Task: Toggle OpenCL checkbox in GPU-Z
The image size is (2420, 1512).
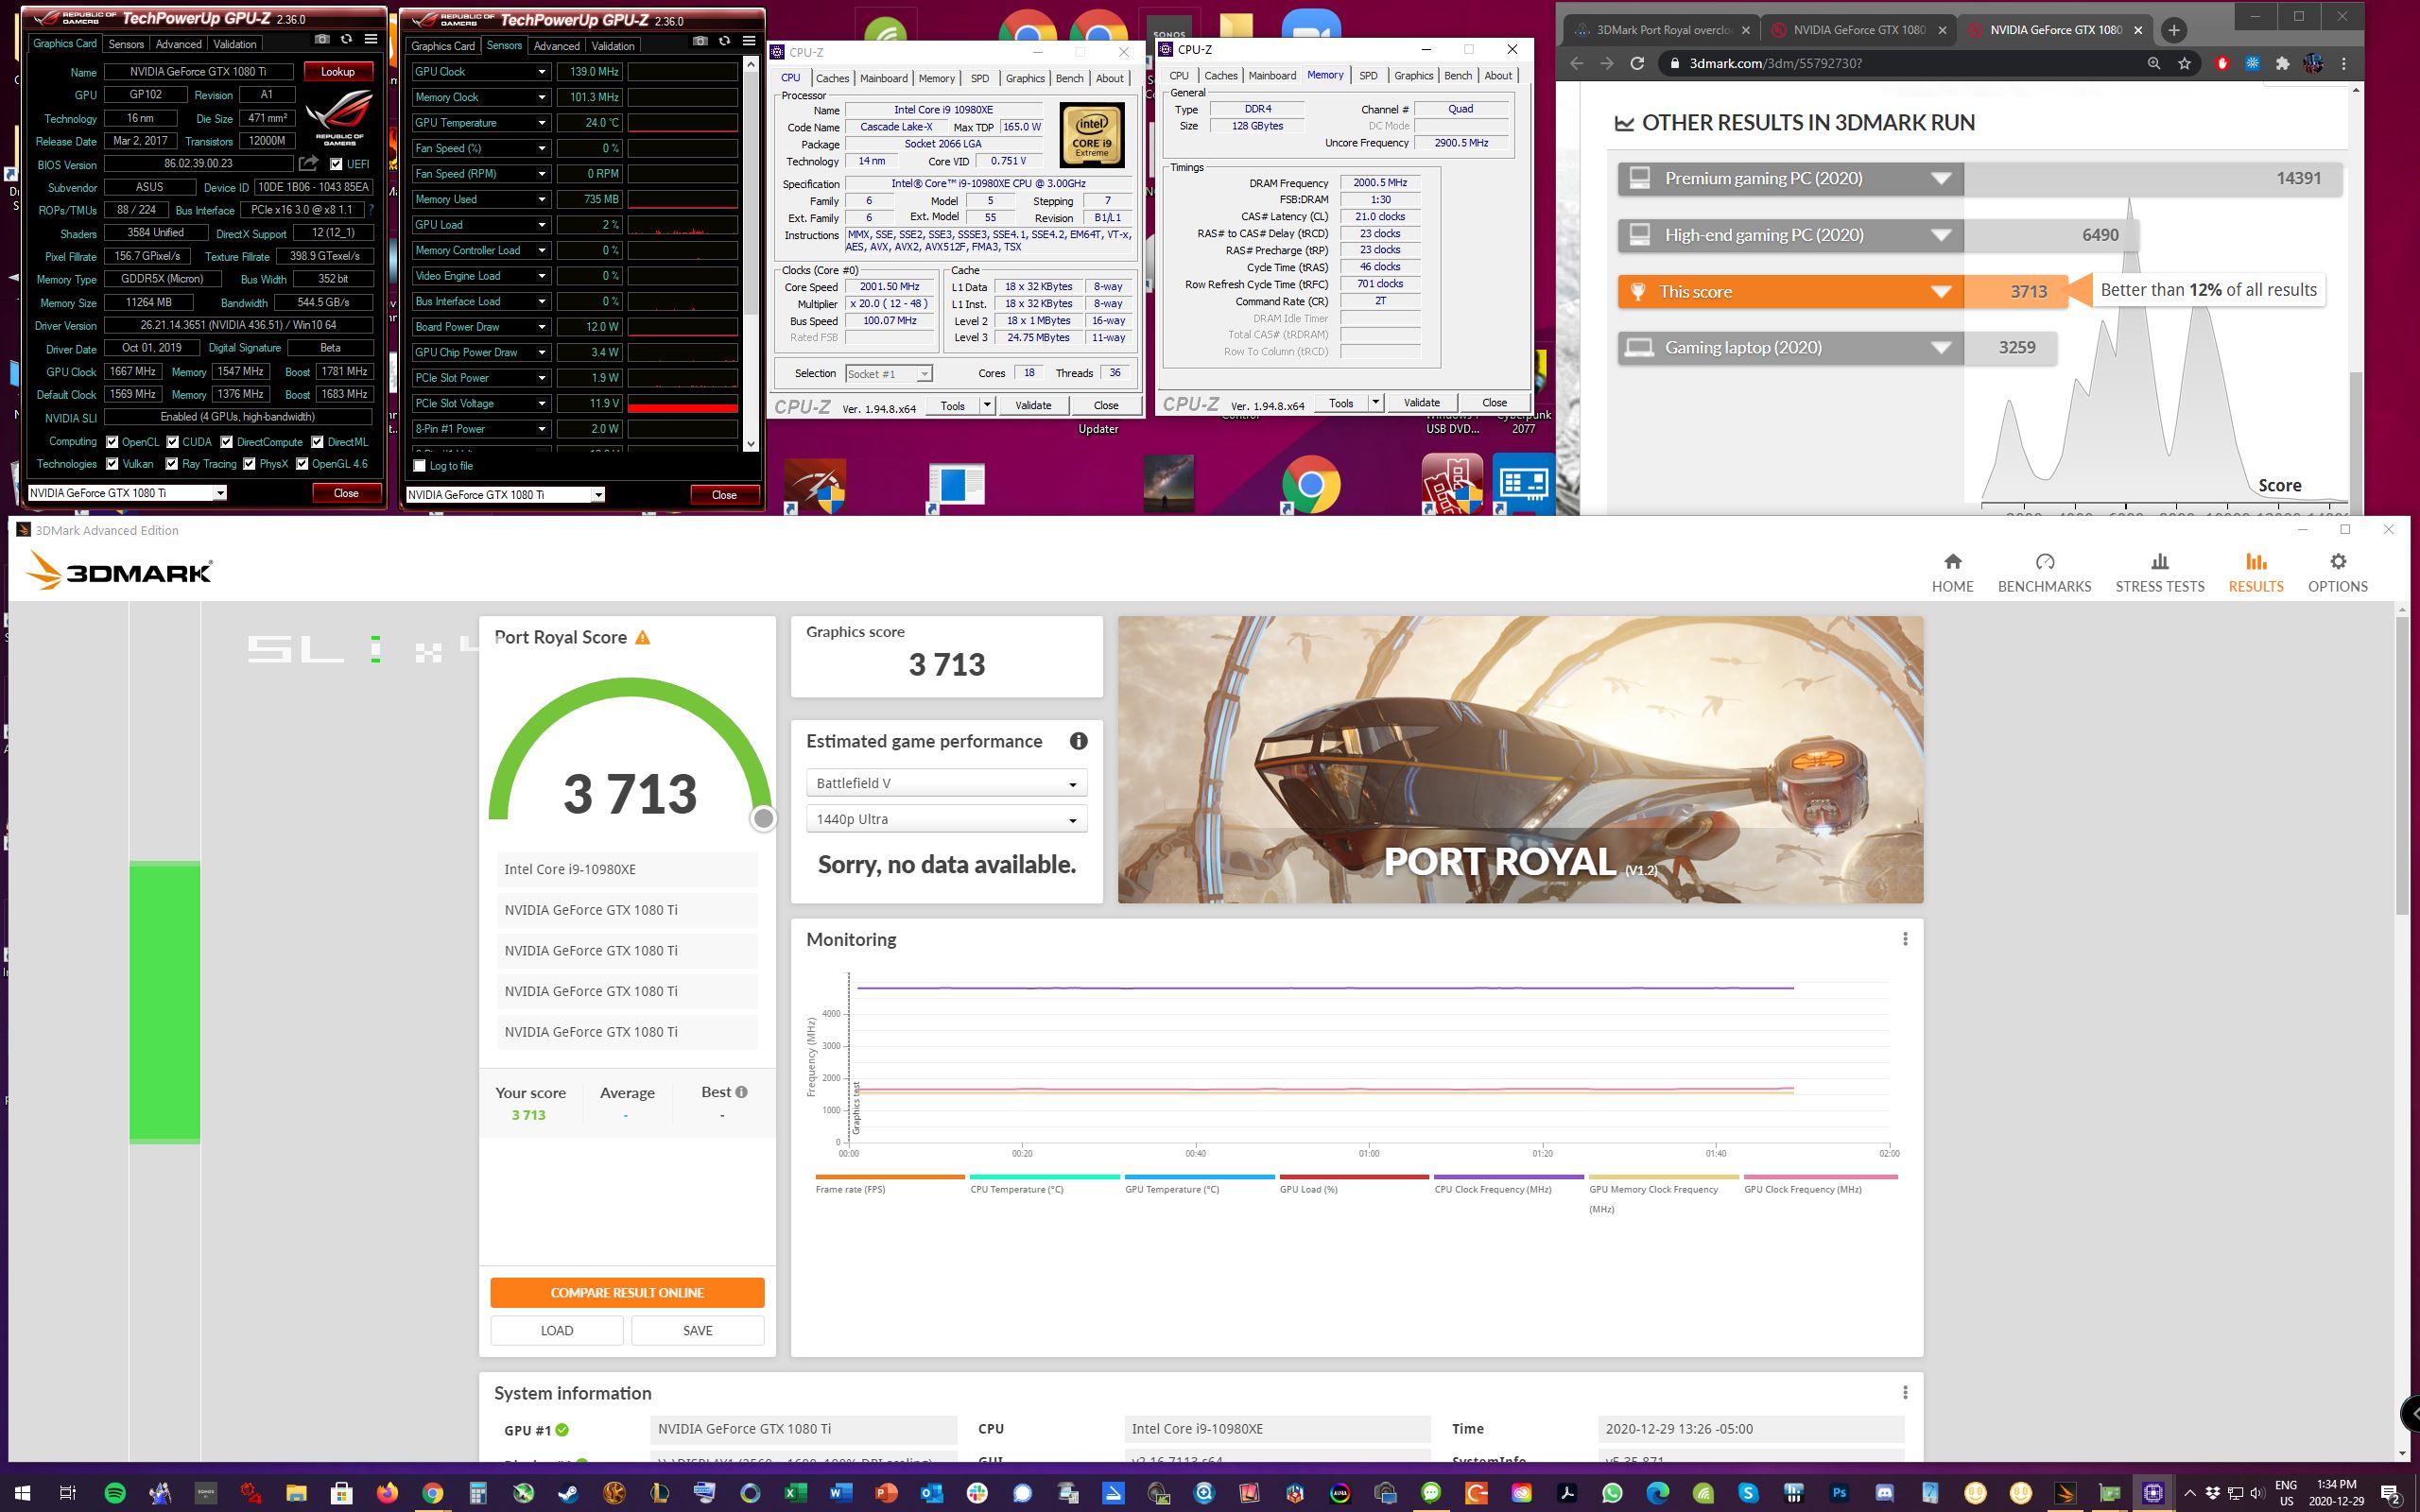Action: 112,442
